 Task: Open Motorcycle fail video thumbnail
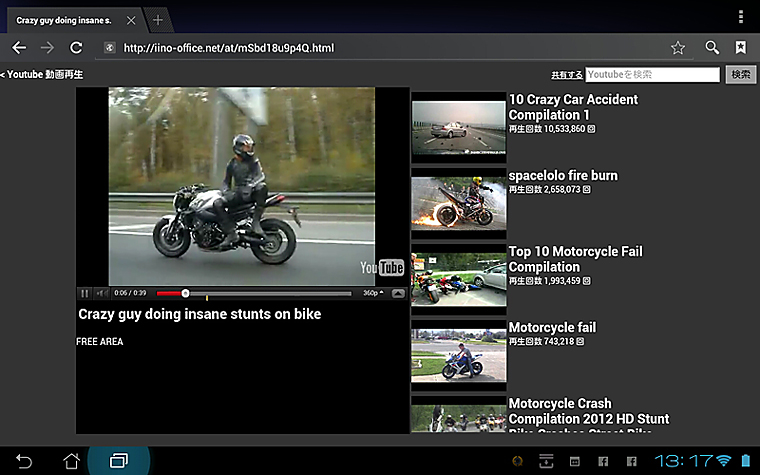tap(459, 355)
